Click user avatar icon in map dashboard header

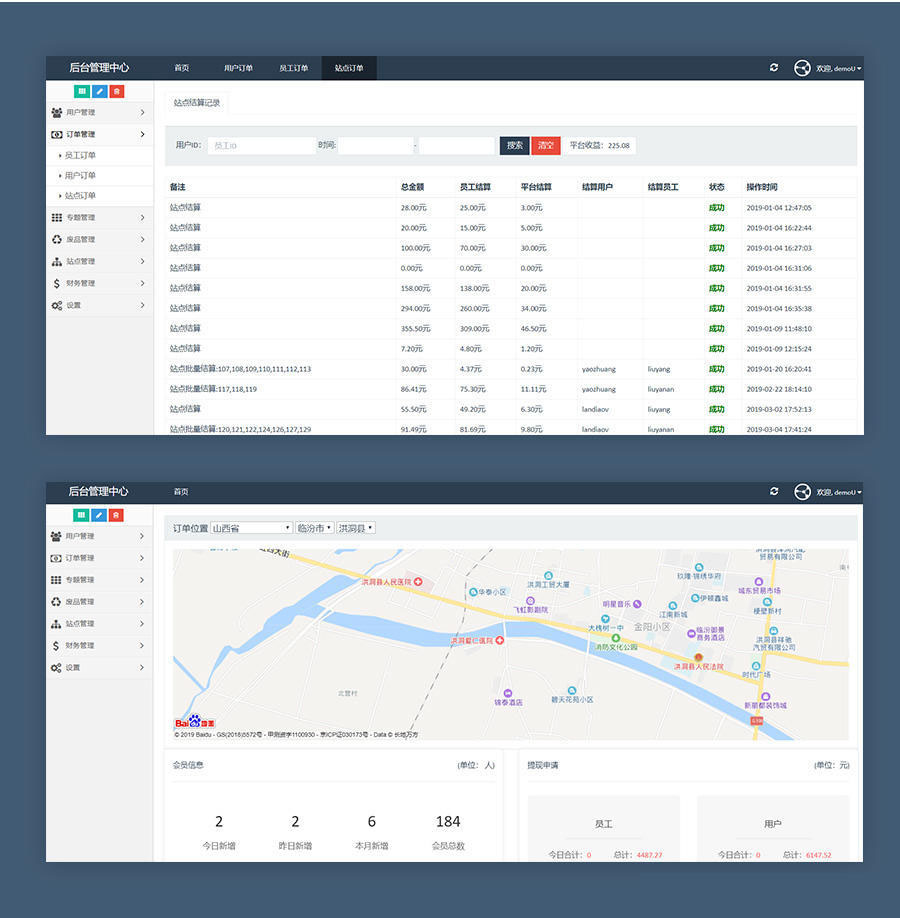802,492
